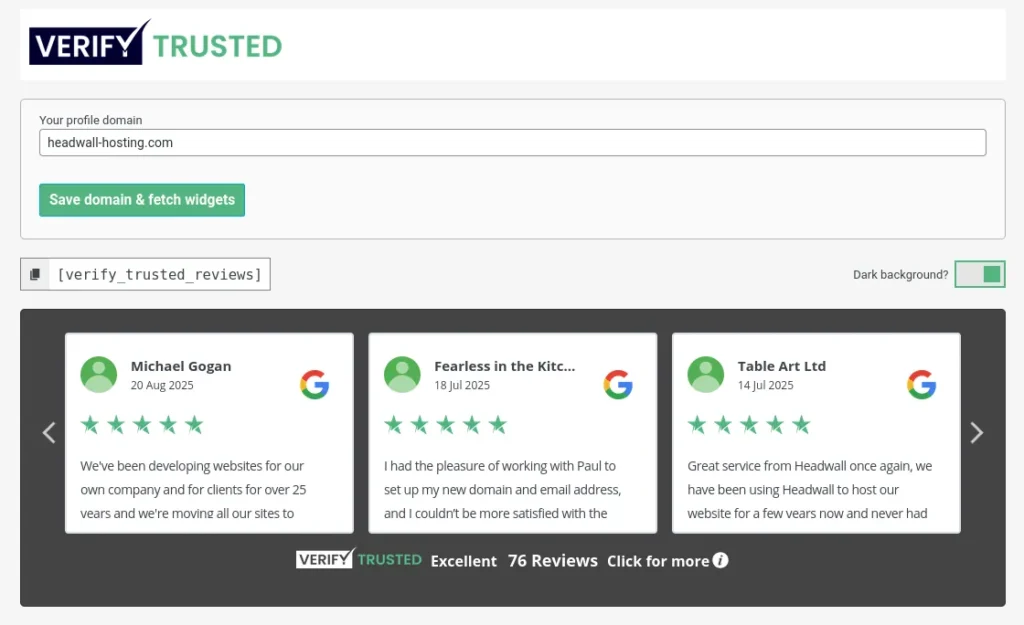Click the Google logo on Table Art Ltd review
This screenshot has height=625, width=1024.
[x=921, y=384]
